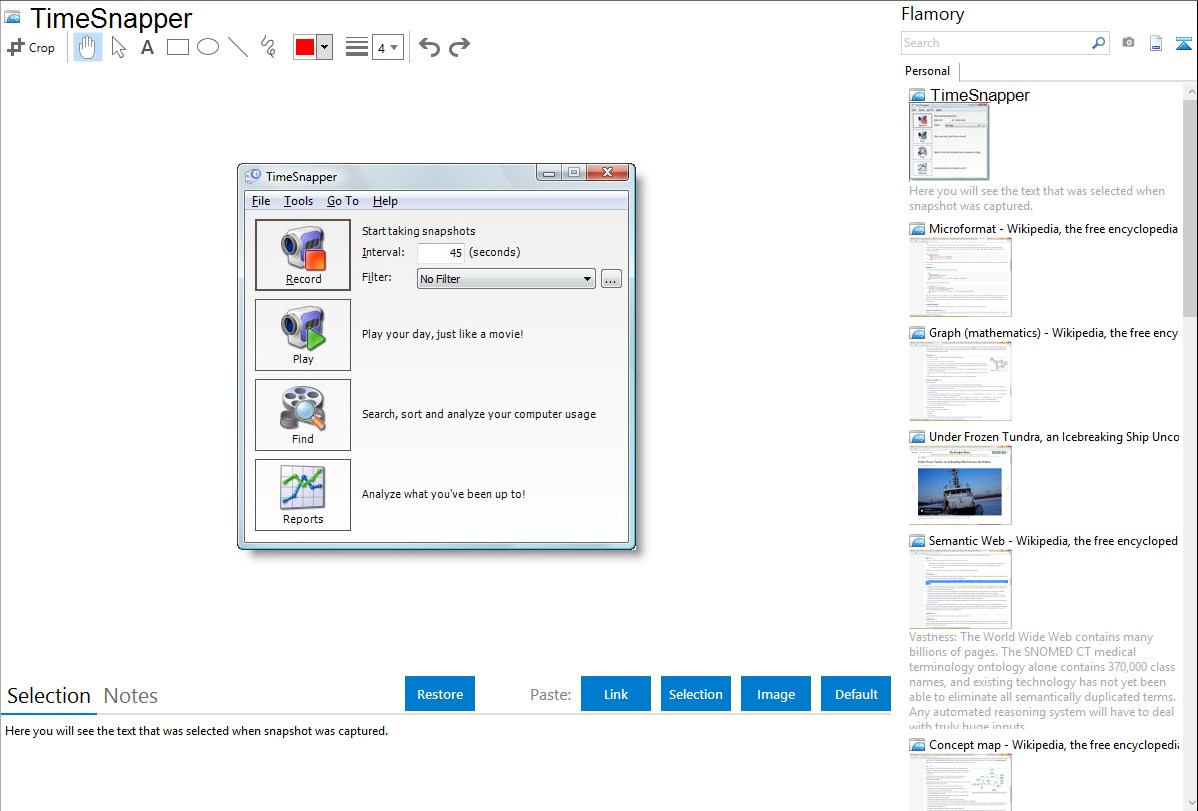
Task: Click the redo arrow
Action: [459, 47]
